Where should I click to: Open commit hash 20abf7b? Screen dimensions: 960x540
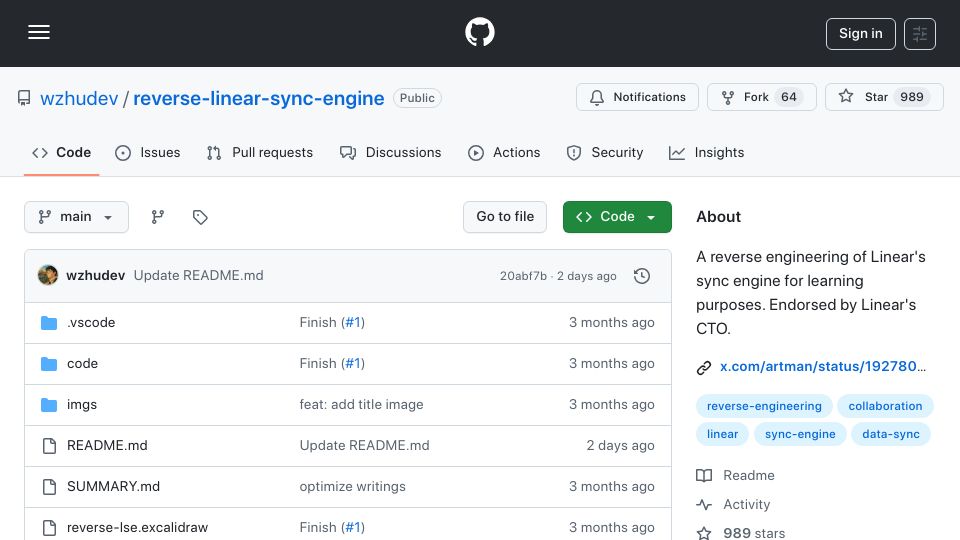click(523, 276)
